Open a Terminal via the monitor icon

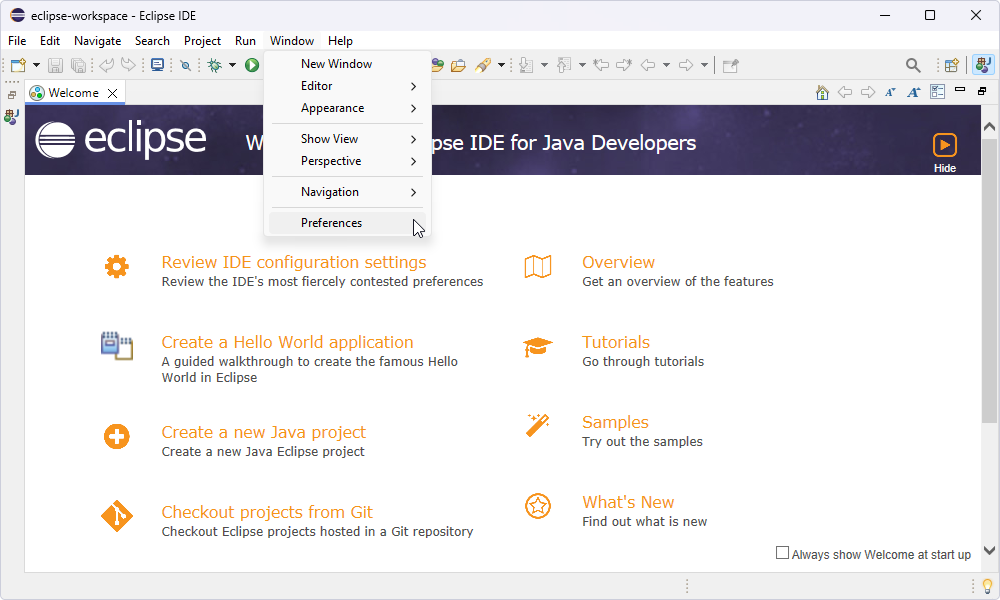tap(158, 65)
